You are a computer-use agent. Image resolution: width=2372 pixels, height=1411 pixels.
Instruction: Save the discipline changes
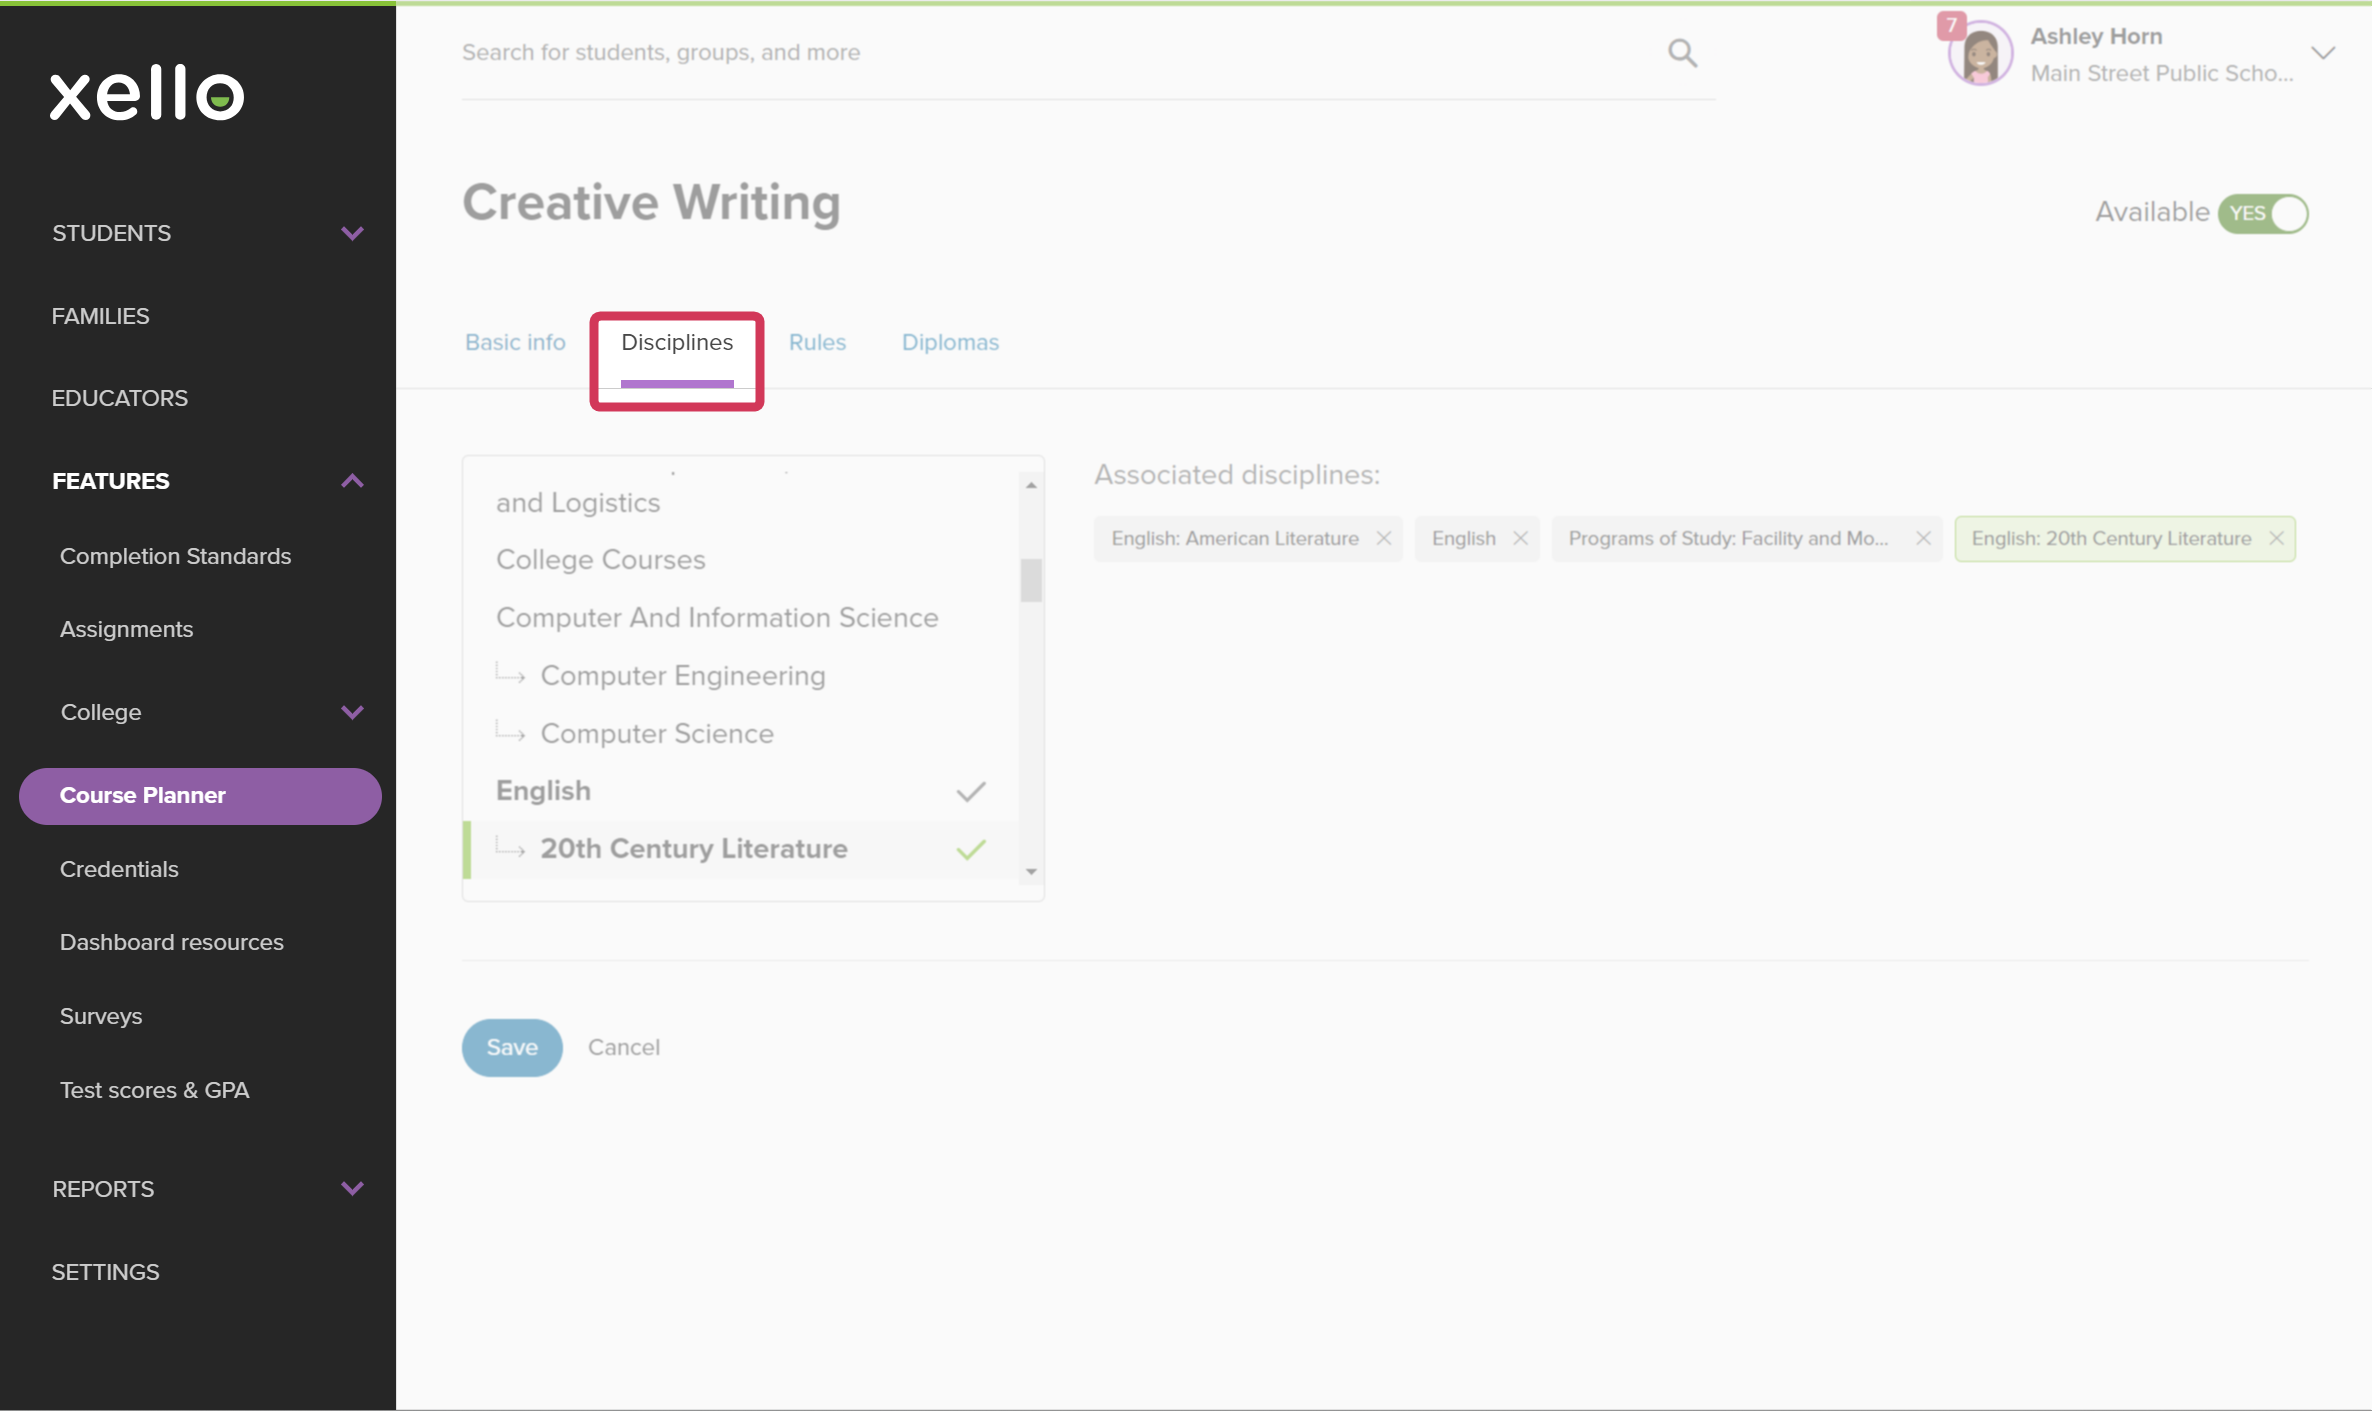click(511, 1047)
